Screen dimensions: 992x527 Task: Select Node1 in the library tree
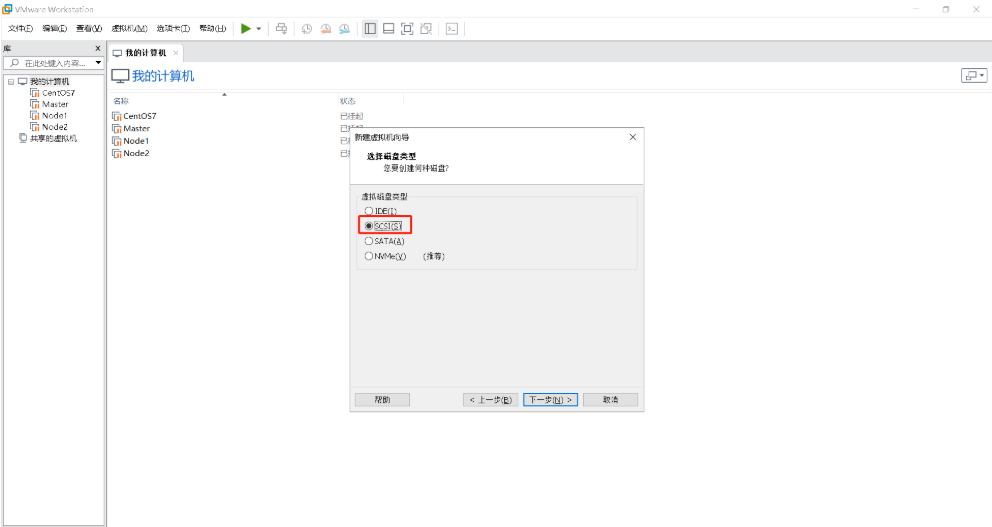54,116
